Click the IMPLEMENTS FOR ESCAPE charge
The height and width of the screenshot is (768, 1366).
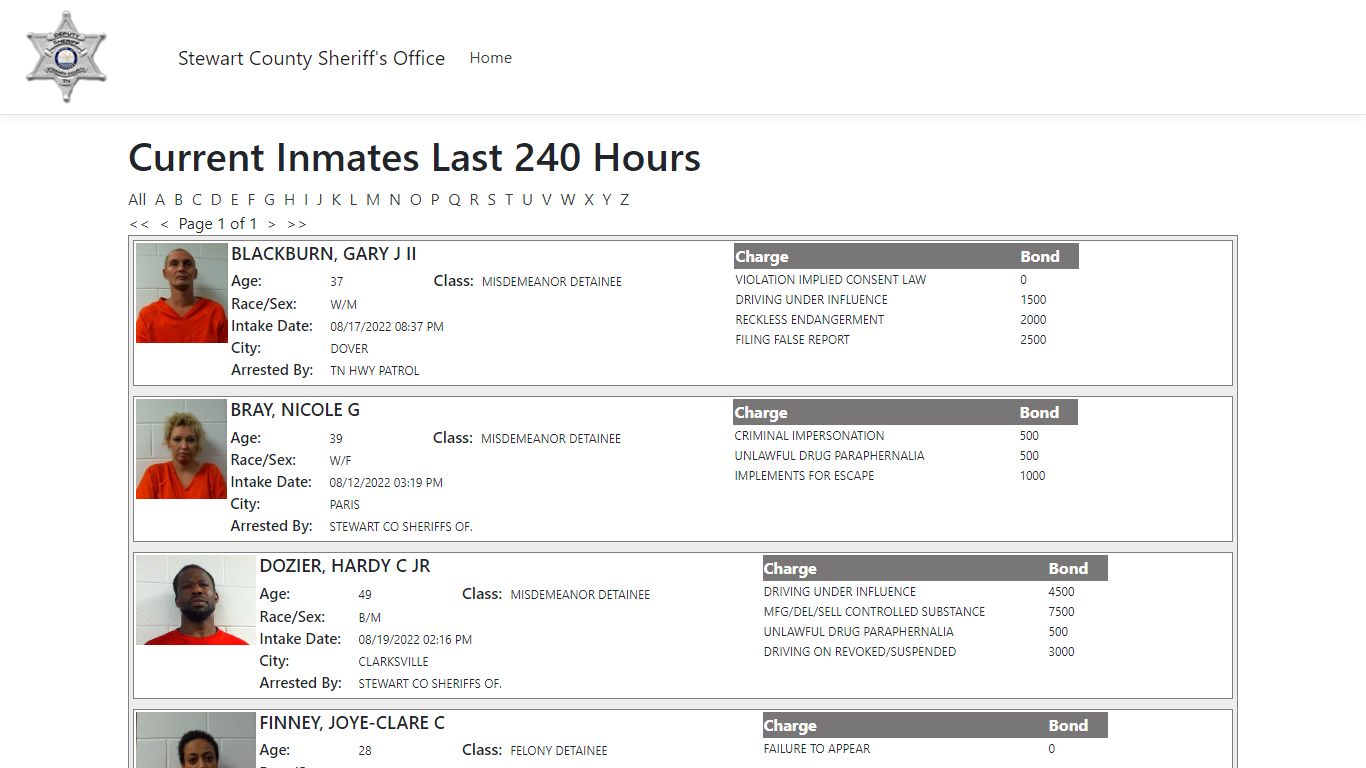[x=804, y=476]
